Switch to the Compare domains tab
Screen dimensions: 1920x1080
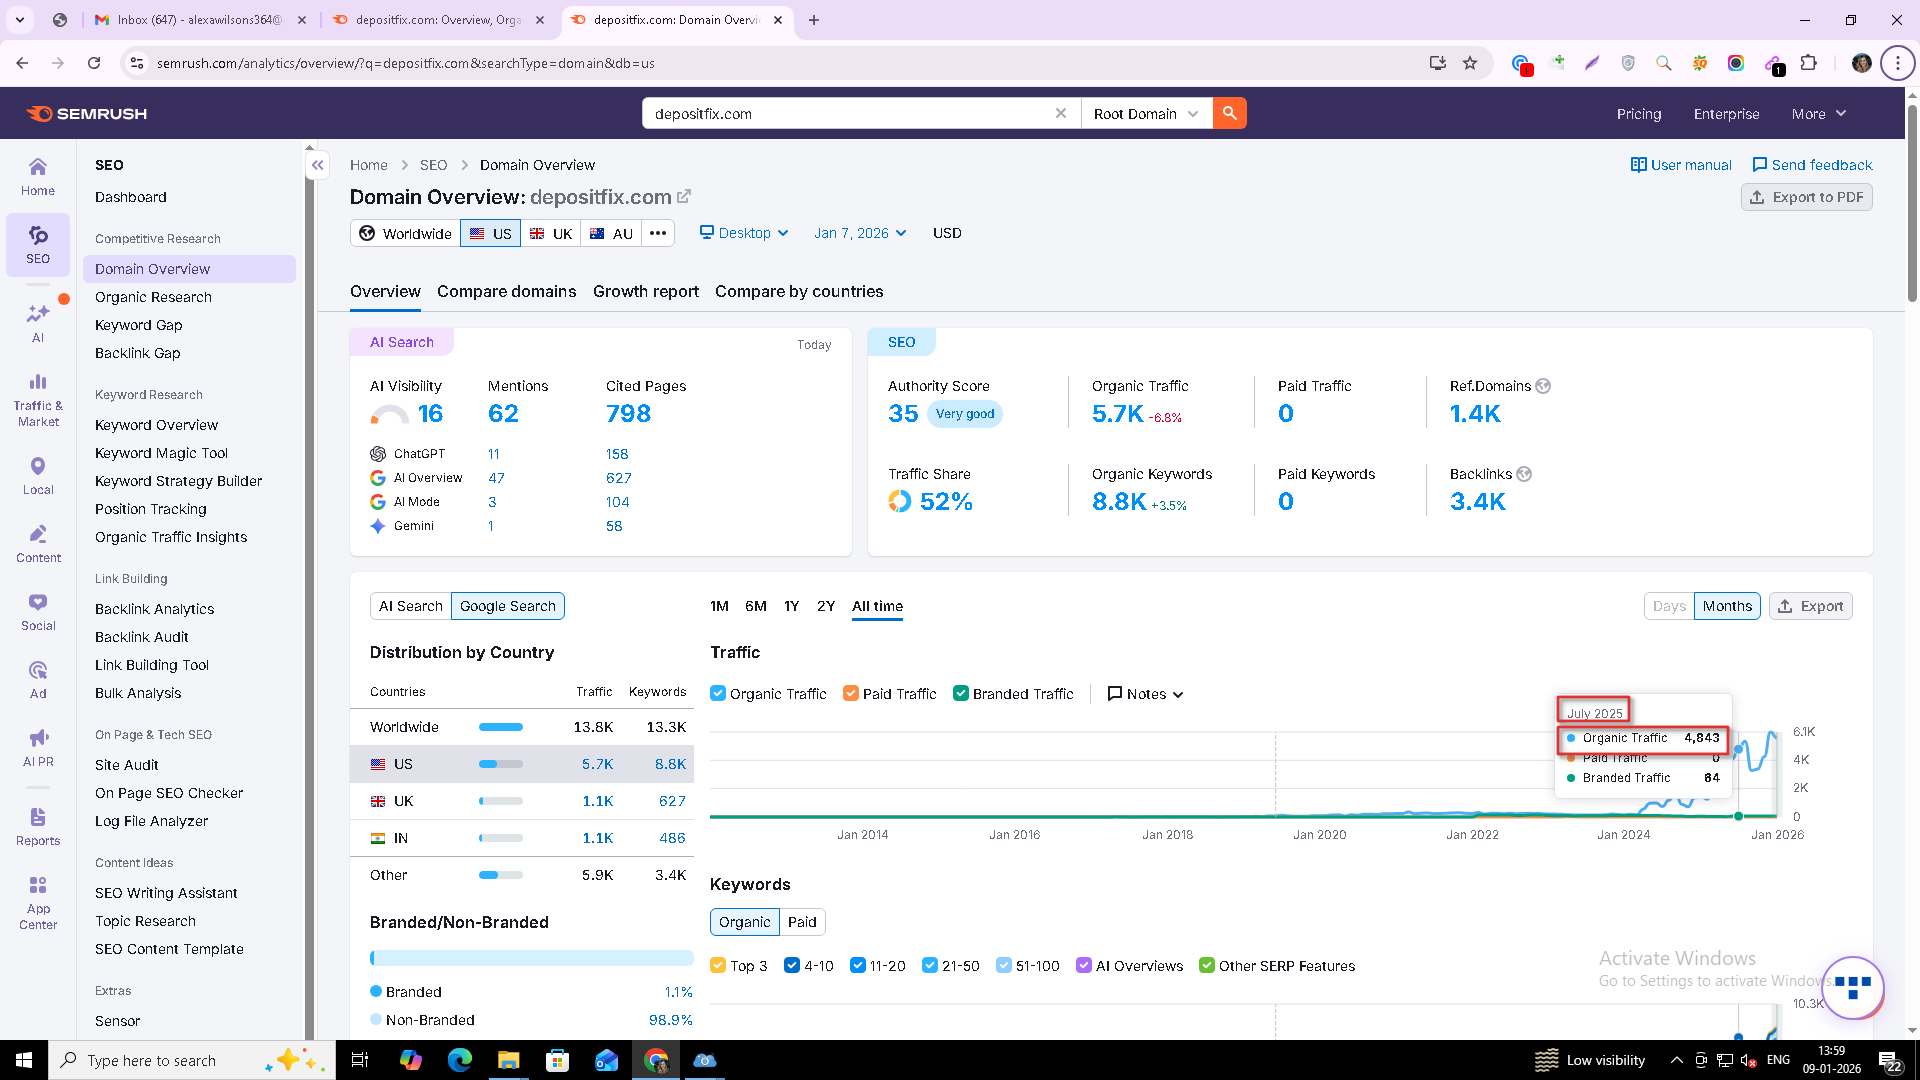(x=506, y=292)
